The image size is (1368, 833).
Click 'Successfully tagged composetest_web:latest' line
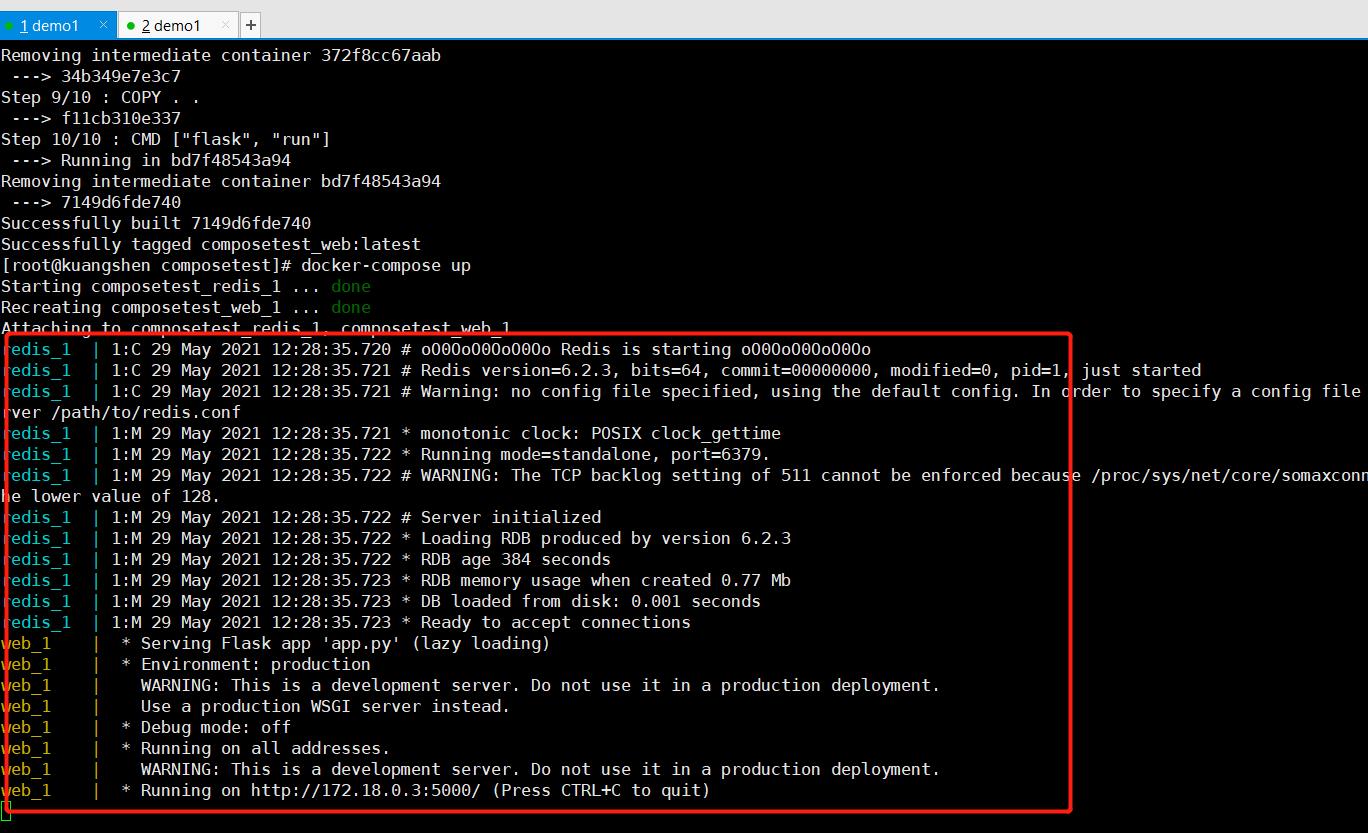tap(211, 245)
